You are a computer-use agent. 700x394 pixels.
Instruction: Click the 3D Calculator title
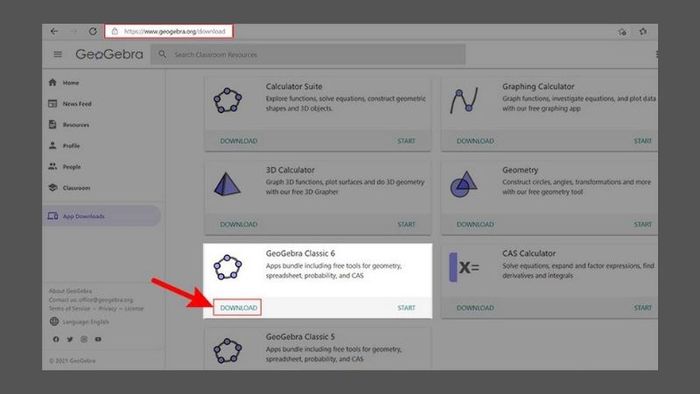point(290,170)
